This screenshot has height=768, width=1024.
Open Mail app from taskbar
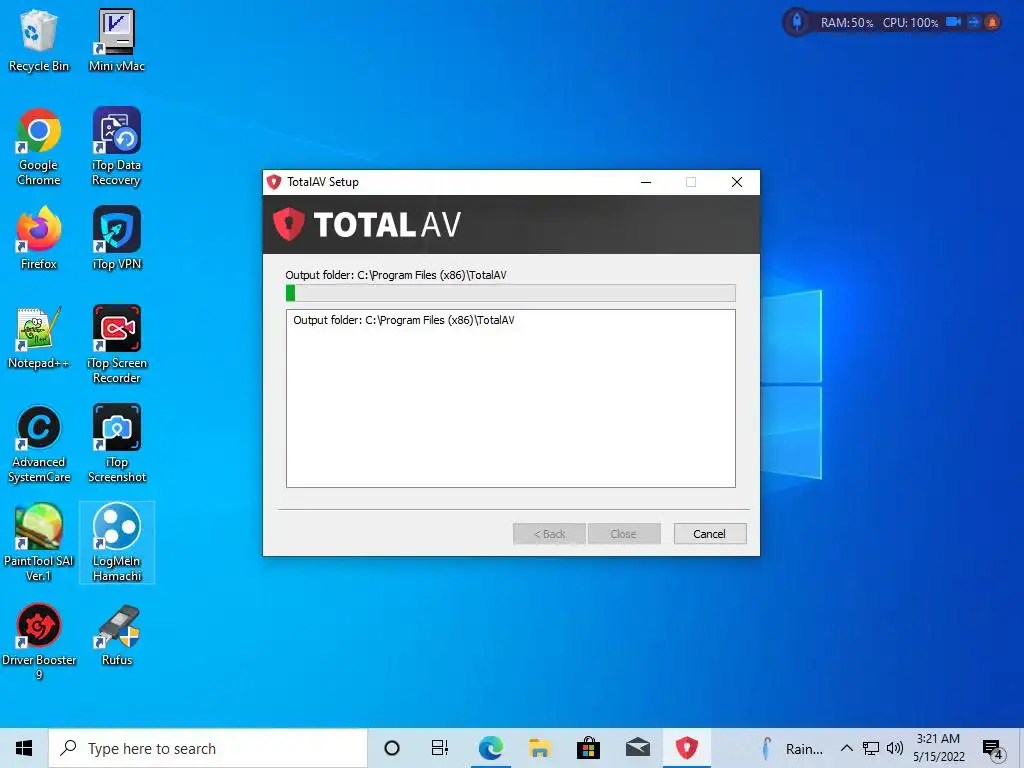(637, 748)
